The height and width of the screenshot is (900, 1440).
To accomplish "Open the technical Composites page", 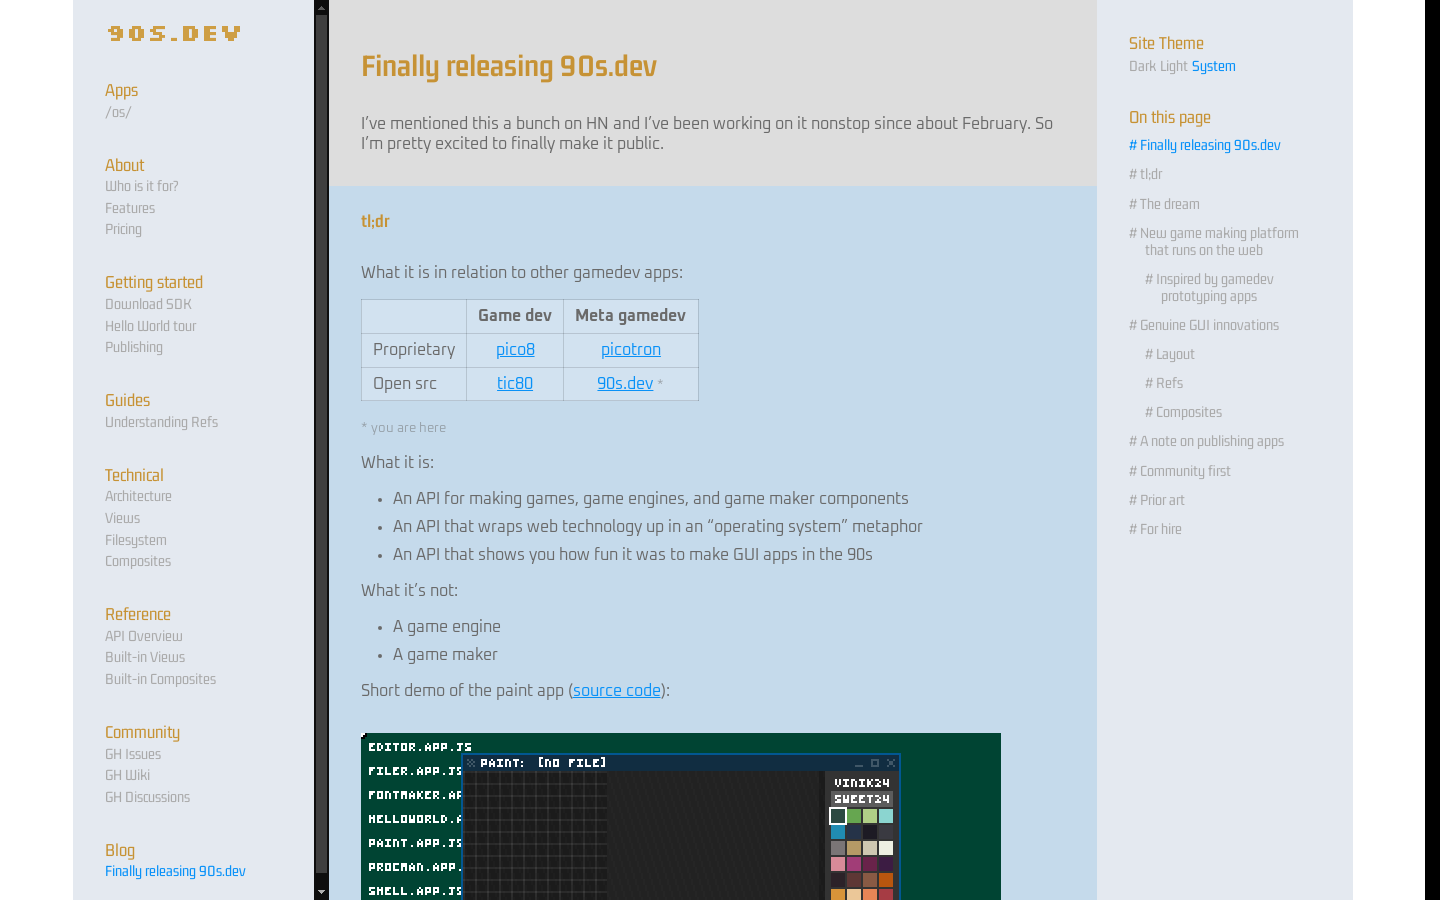I will pyautogui.click(x=138, y=561).
